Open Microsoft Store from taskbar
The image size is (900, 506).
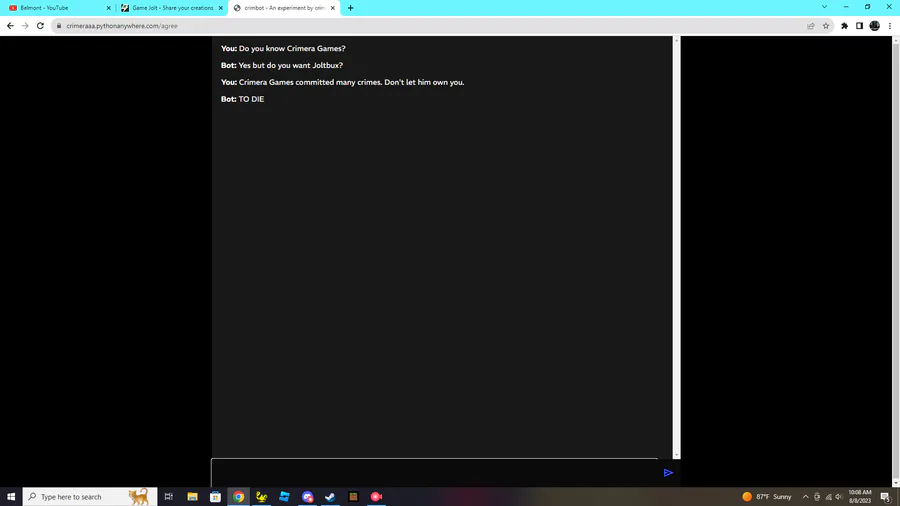point(215,497)
